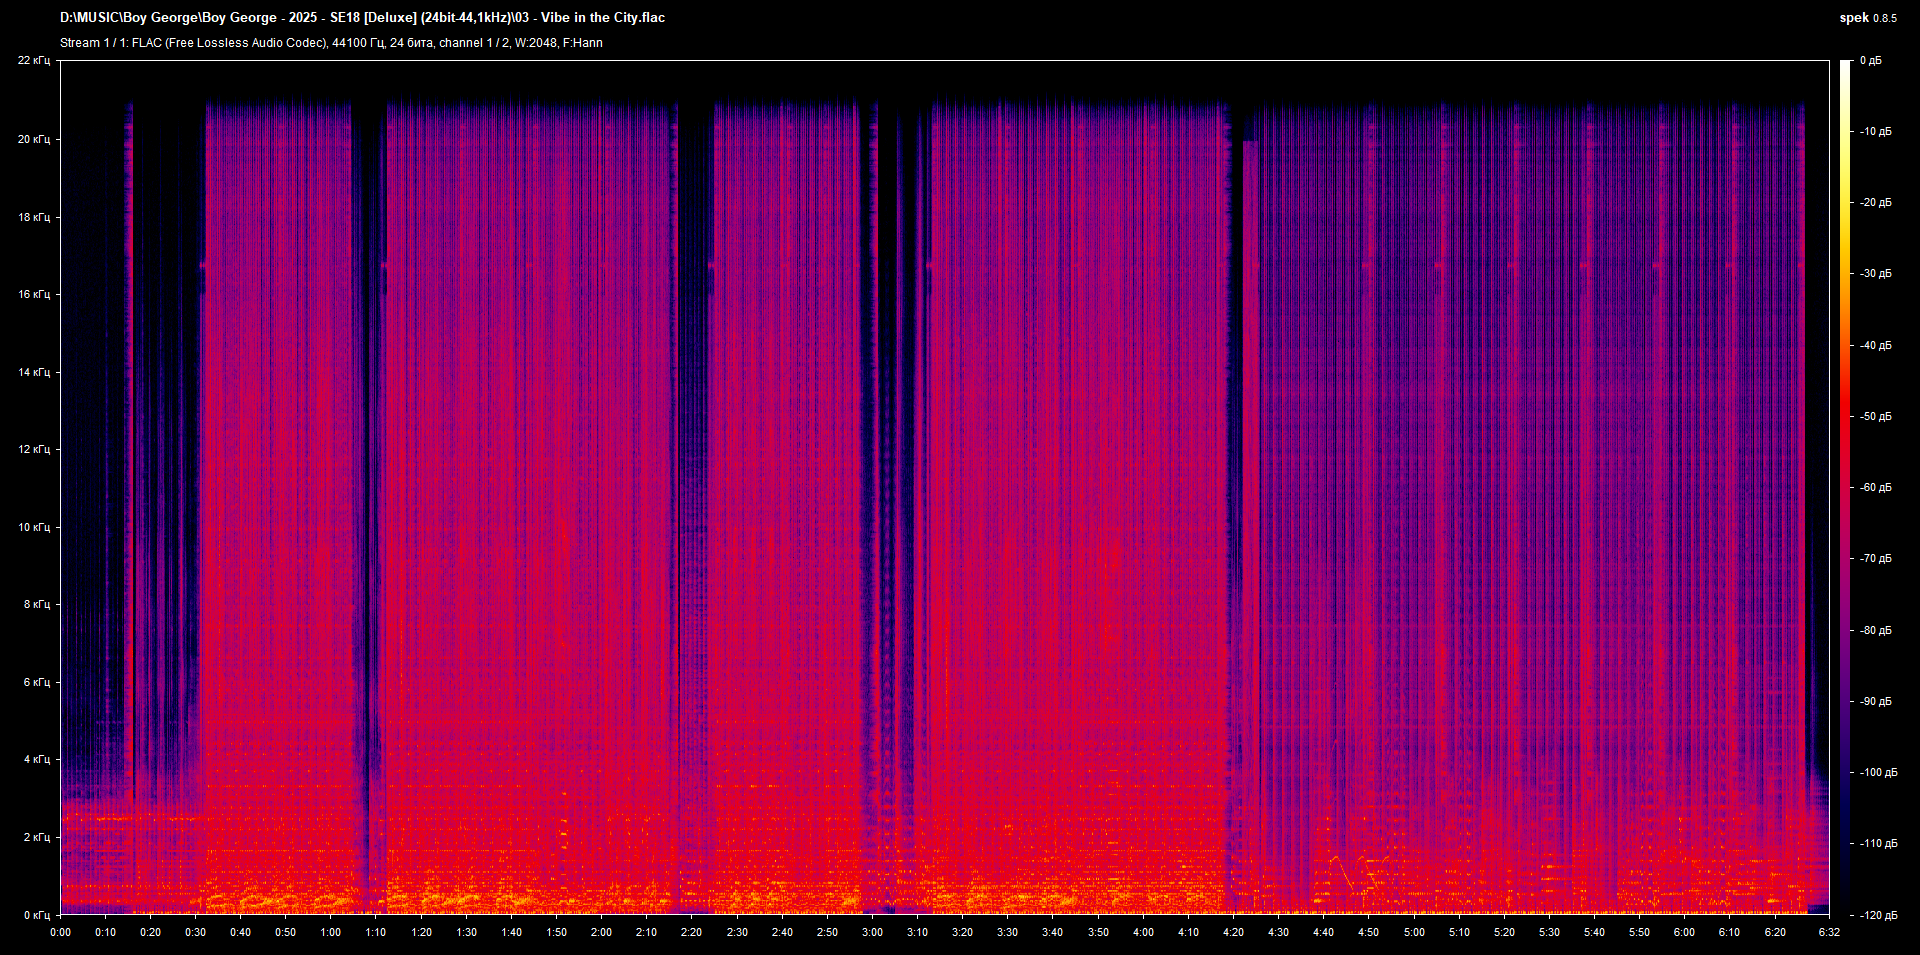Pick the 2:00 time axis label

click(602, 933)
